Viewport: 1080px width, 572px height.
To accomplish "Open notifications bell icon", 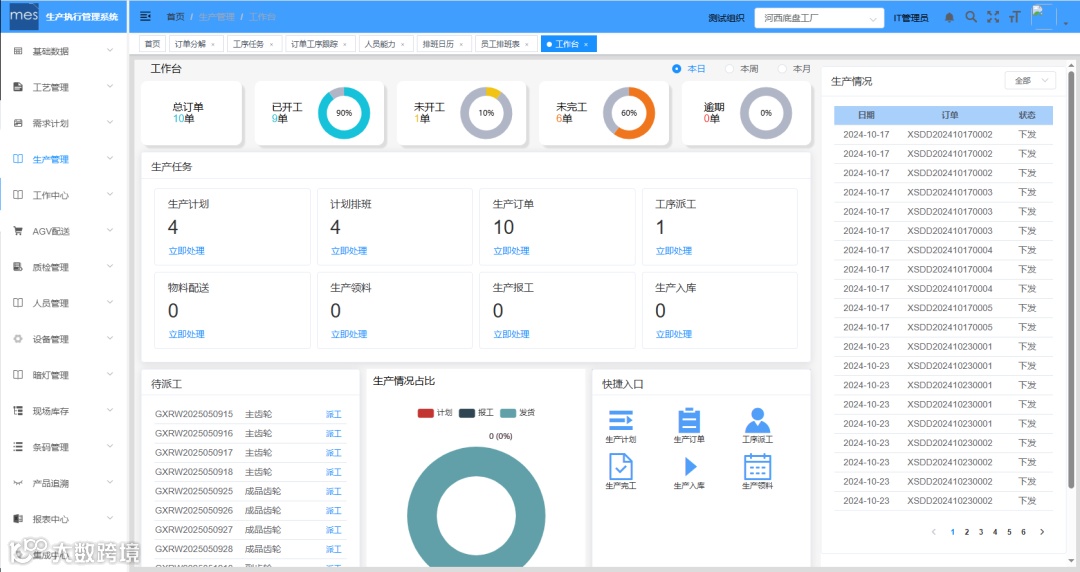I will (949, 17).
